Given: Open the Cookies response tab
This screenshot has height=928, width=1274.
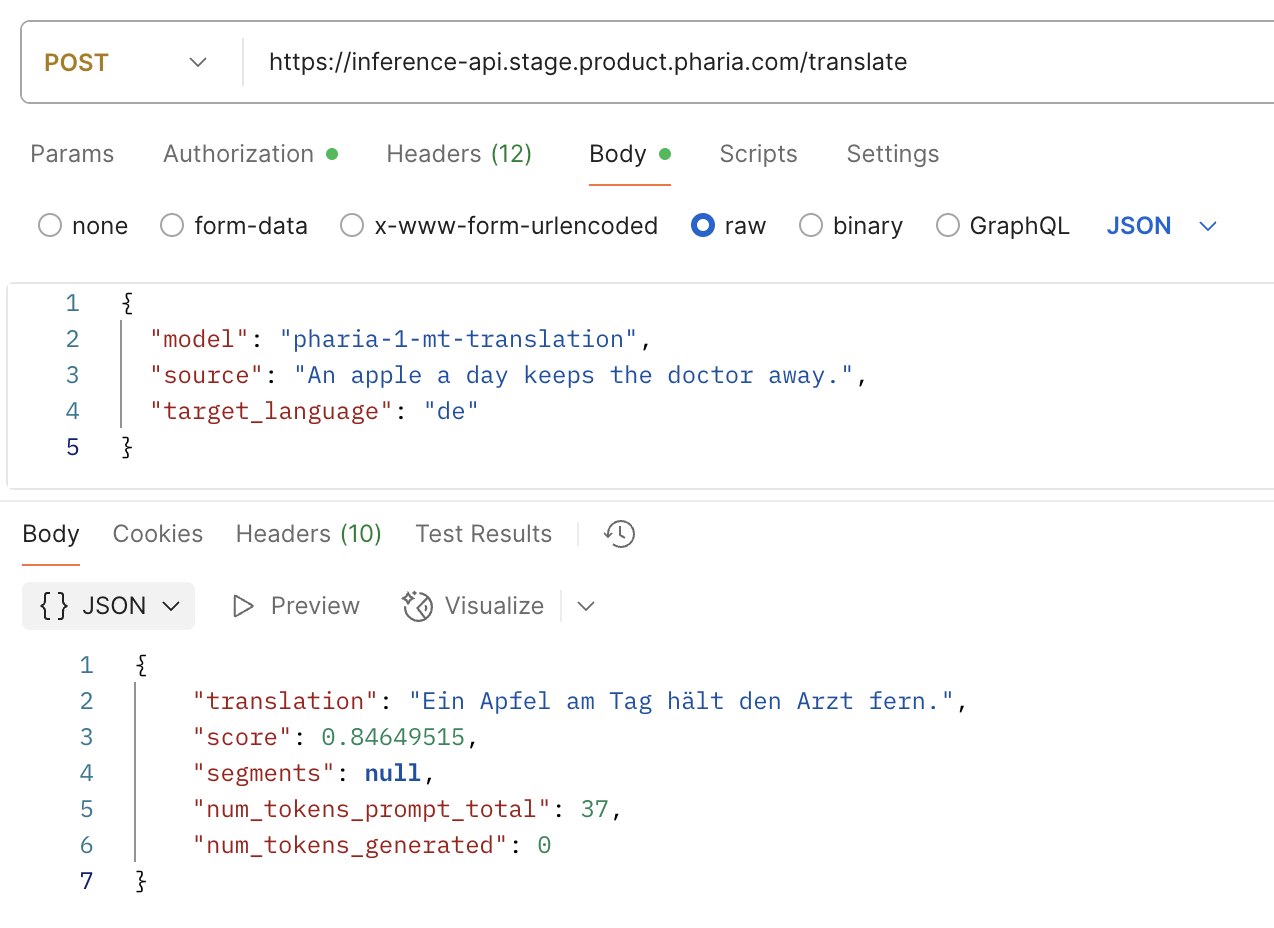Looking at the screenshot, I should point(157,534).
